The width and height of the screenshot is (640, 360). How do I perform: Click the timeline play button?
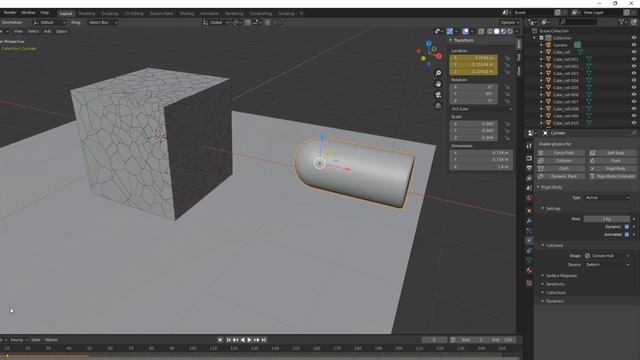pyautogui.click(x=249, y=340)
